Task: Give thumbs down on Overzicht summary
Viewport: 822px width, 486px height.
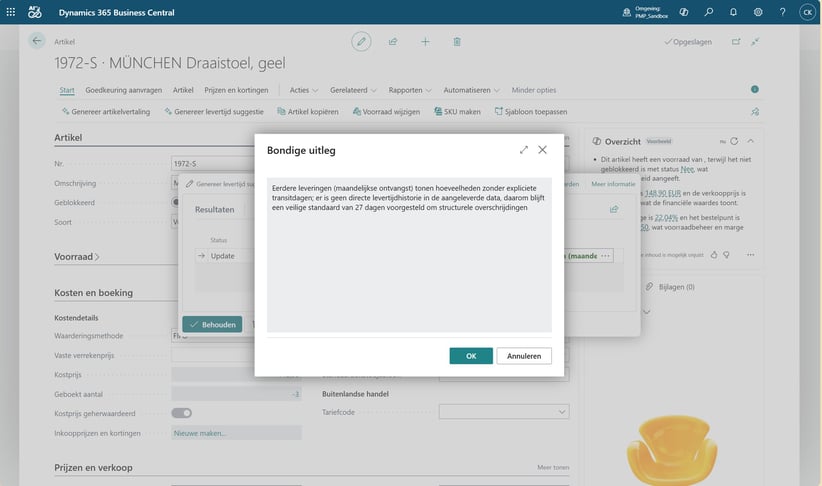Action: (x=727, y=255)
